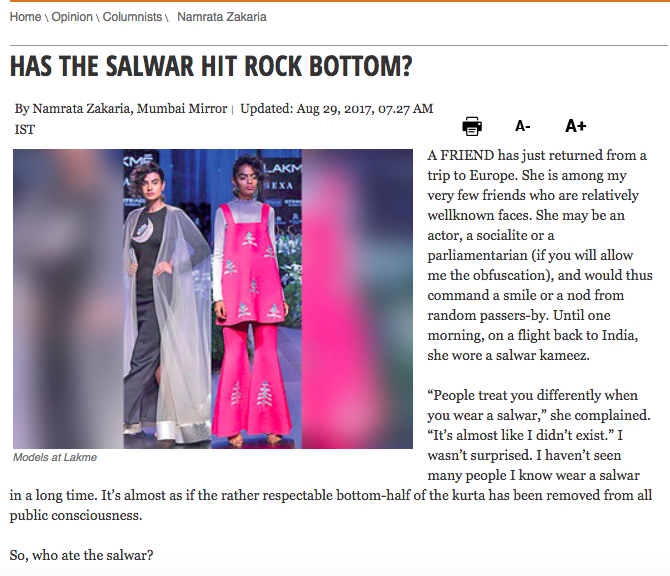
Task: Go to the Home breadcrumb link
Action: pos(25,17)
